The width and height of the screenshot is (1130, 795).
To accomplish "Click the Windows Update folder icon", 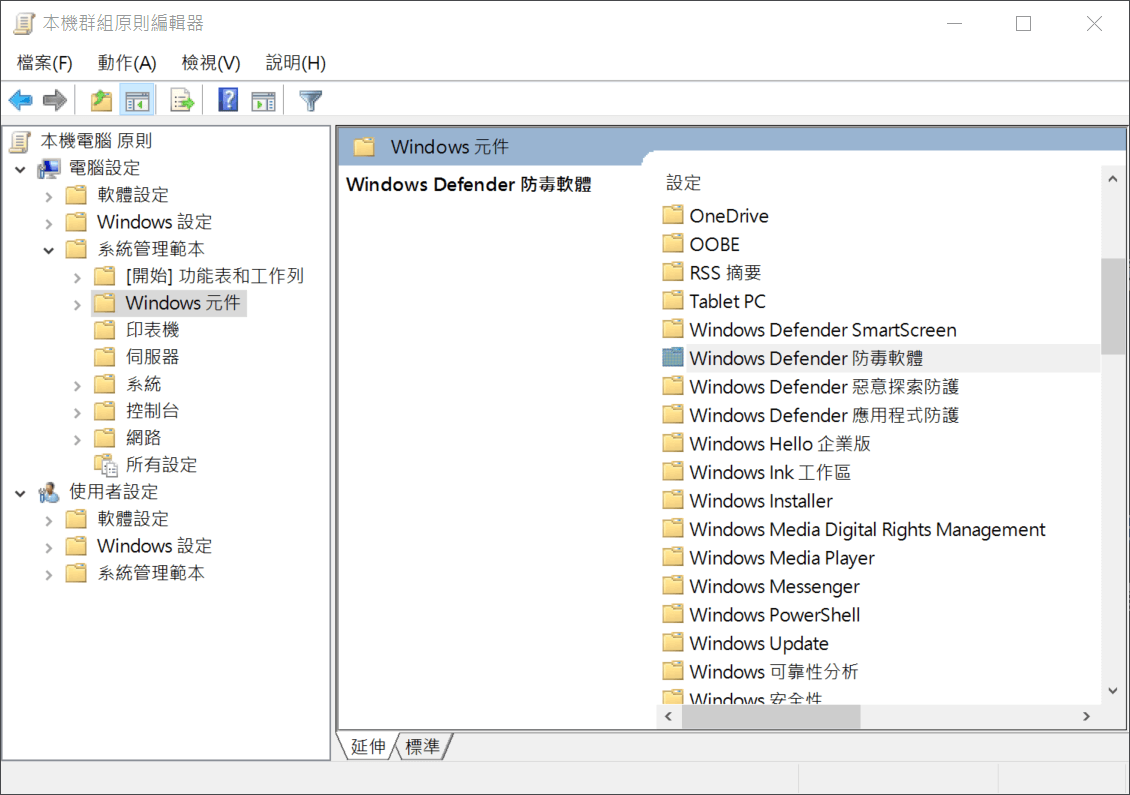I will [672, 642].
